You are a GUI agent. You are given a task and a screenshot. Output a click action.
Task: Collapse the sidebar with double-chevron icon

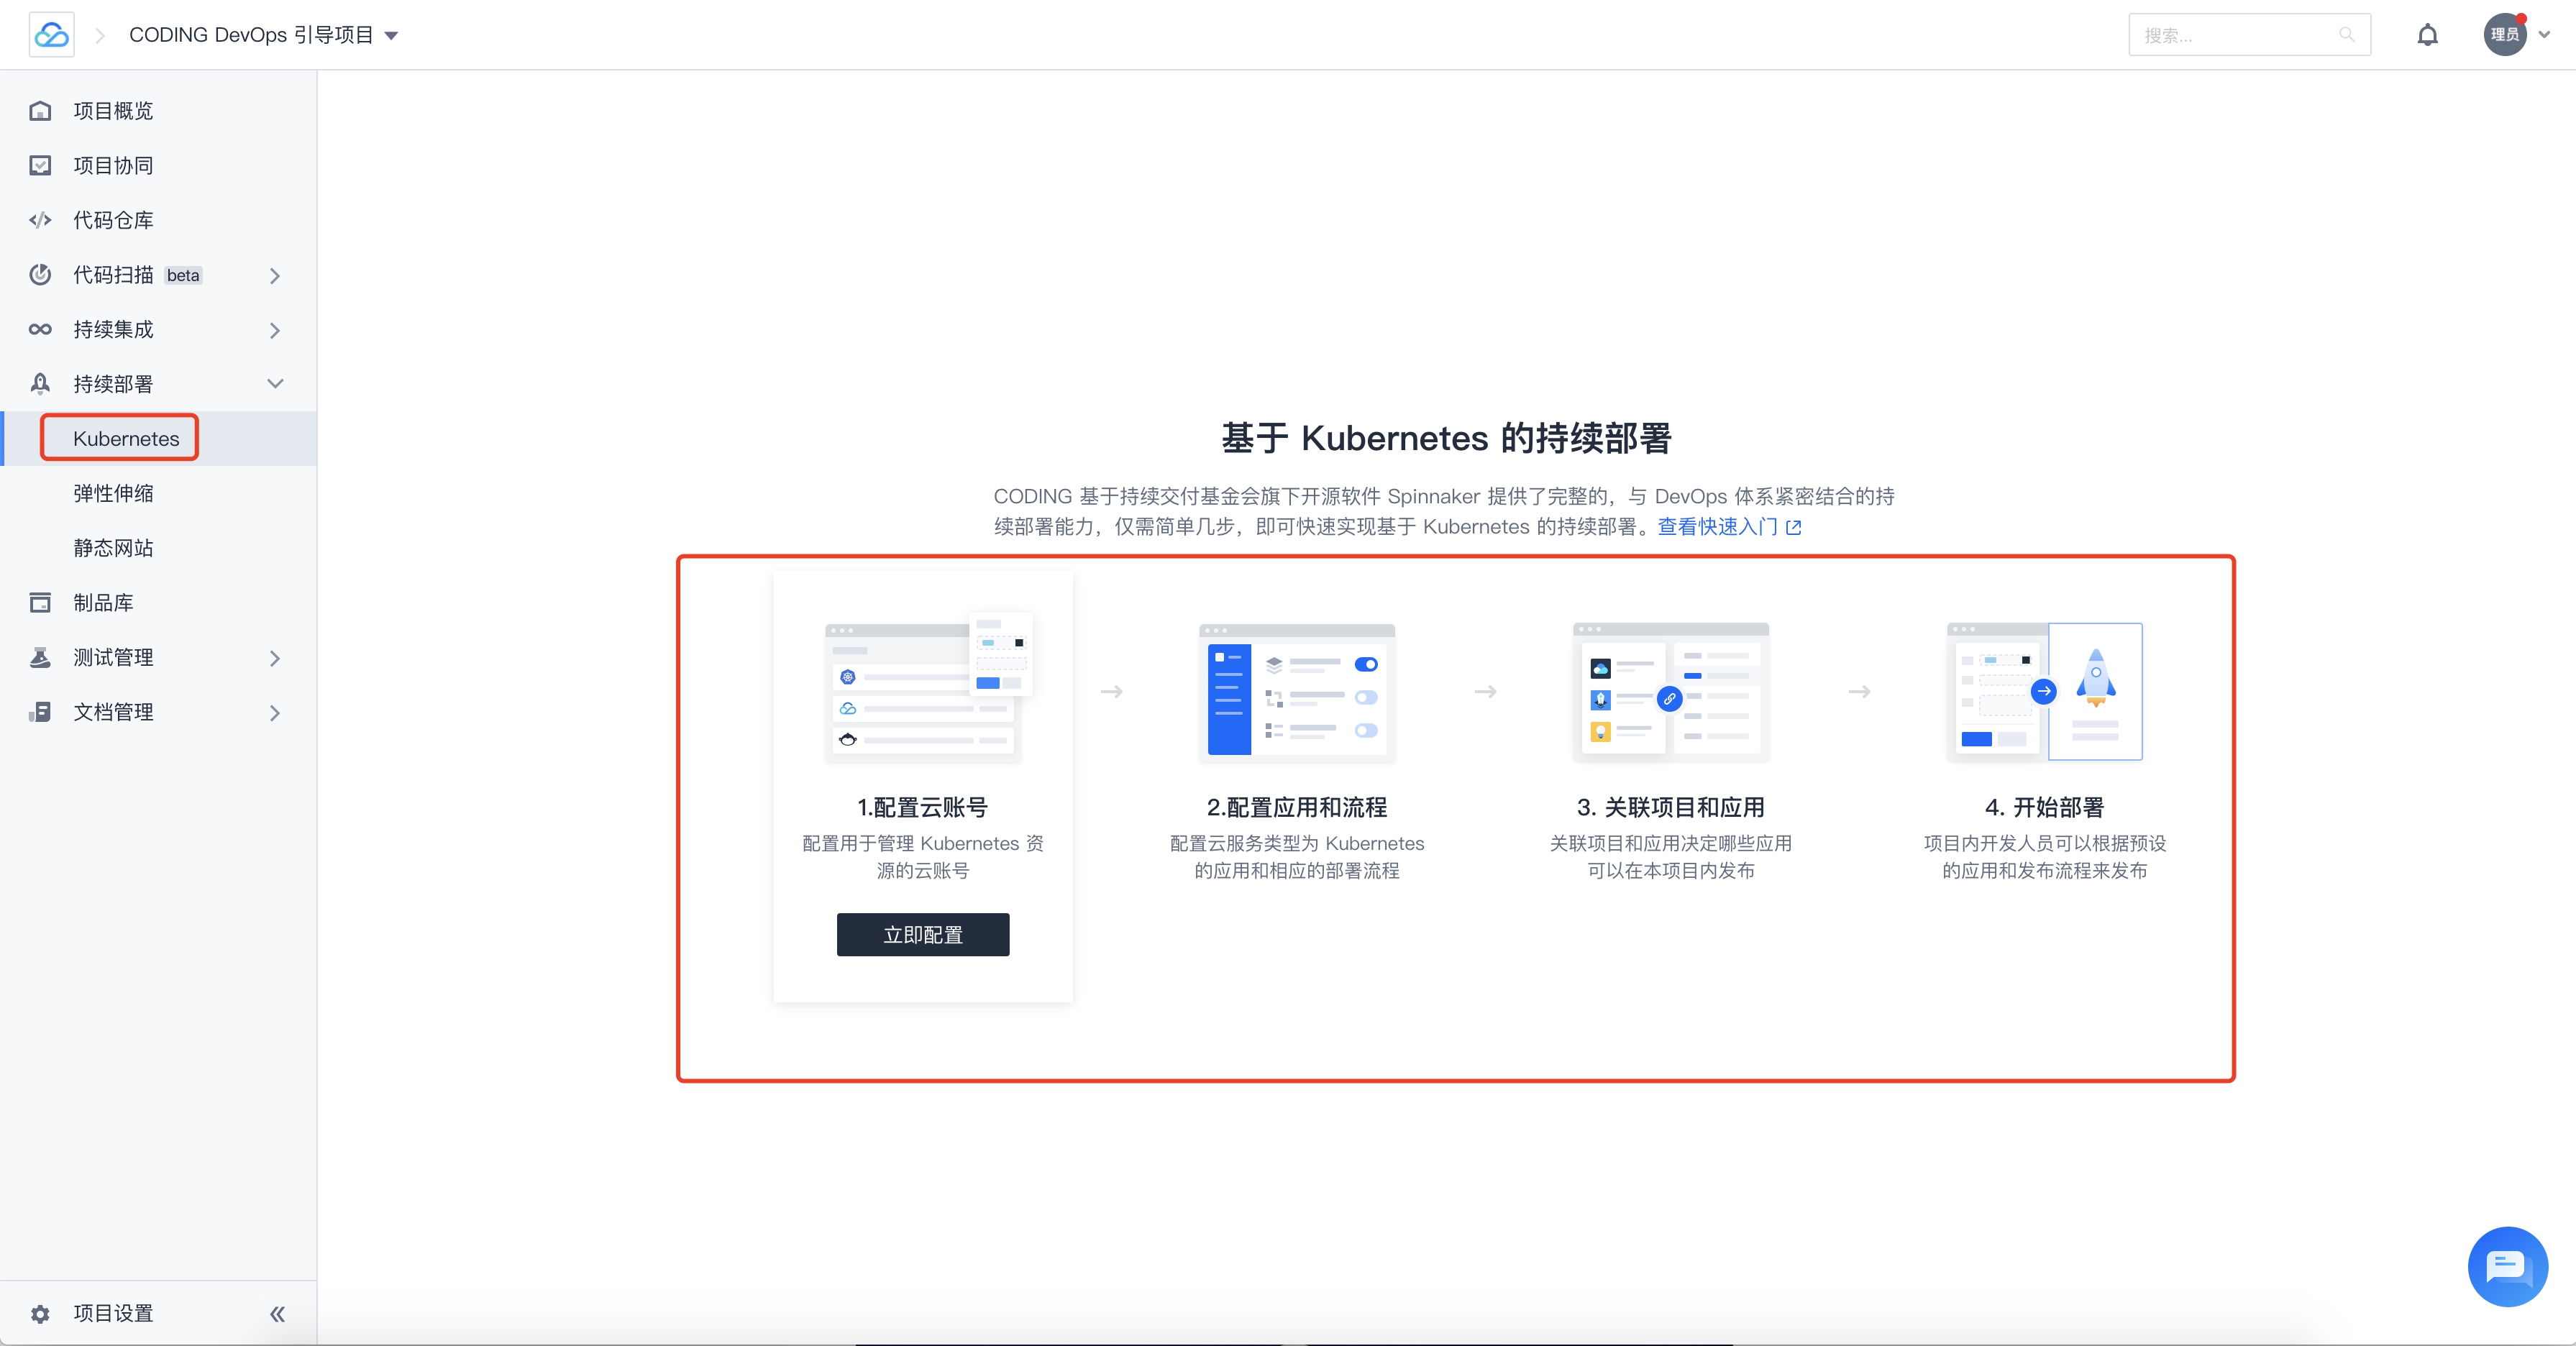tap(277, 1314)
